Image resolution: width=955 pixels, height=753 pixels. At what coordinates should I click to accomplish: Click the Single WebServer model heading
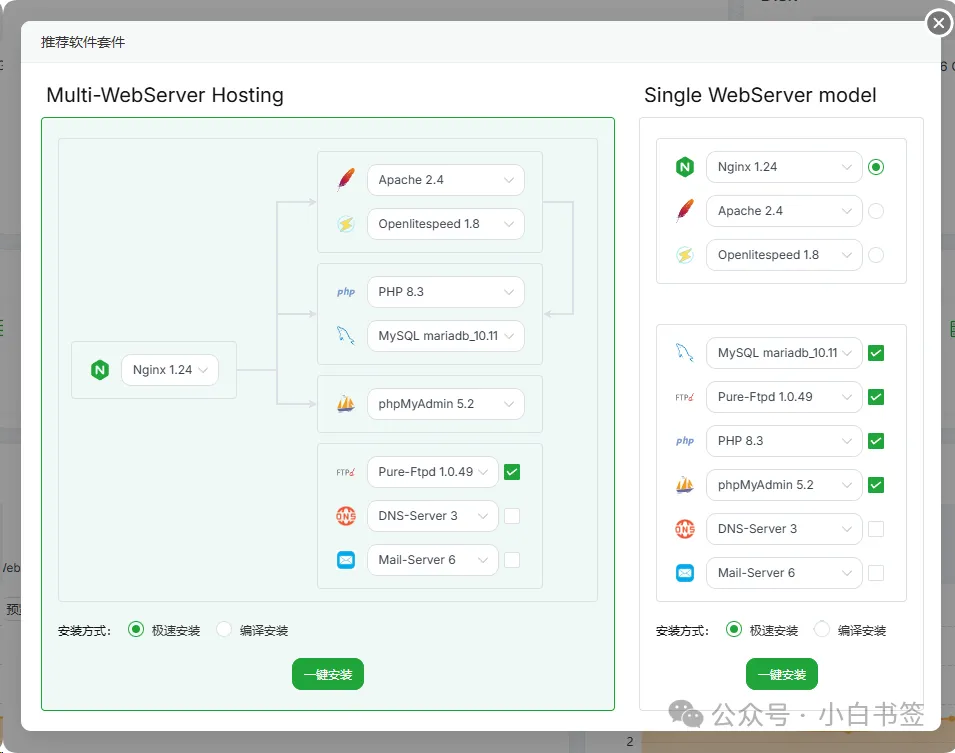point(760,95)
